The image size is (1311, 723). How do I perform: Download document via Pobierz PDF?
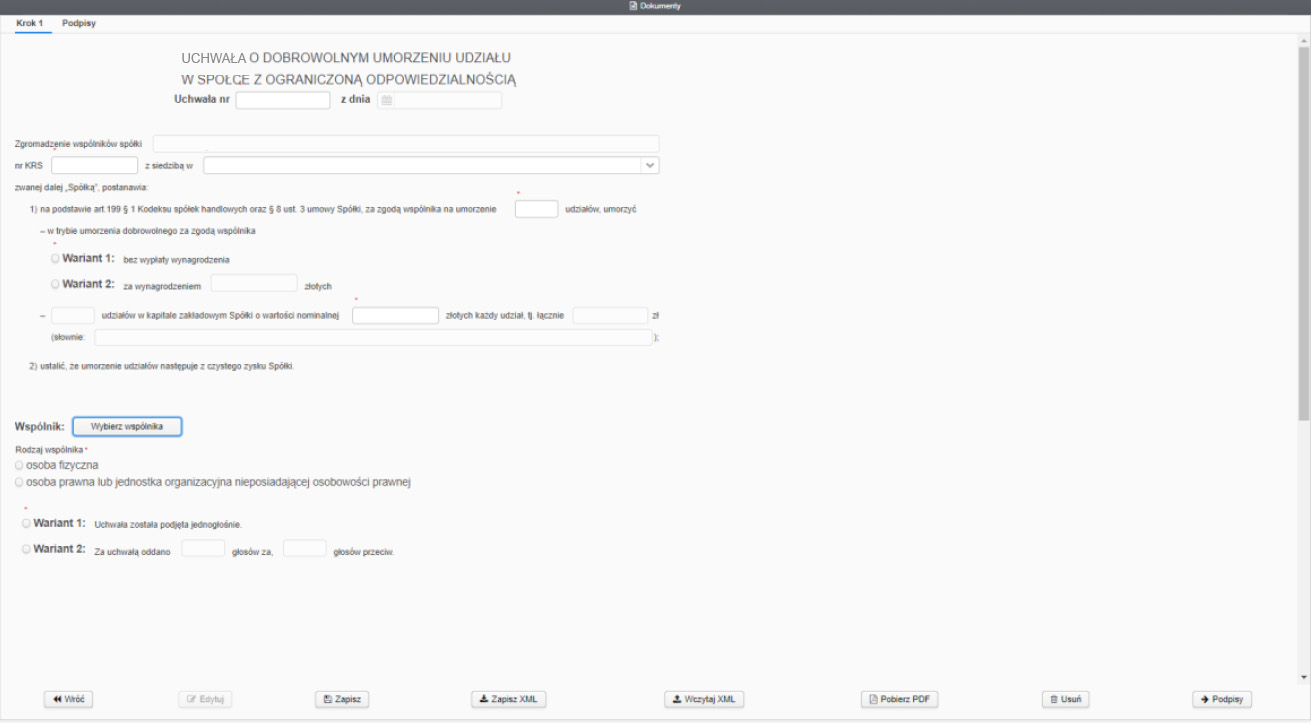coord(899,699)
